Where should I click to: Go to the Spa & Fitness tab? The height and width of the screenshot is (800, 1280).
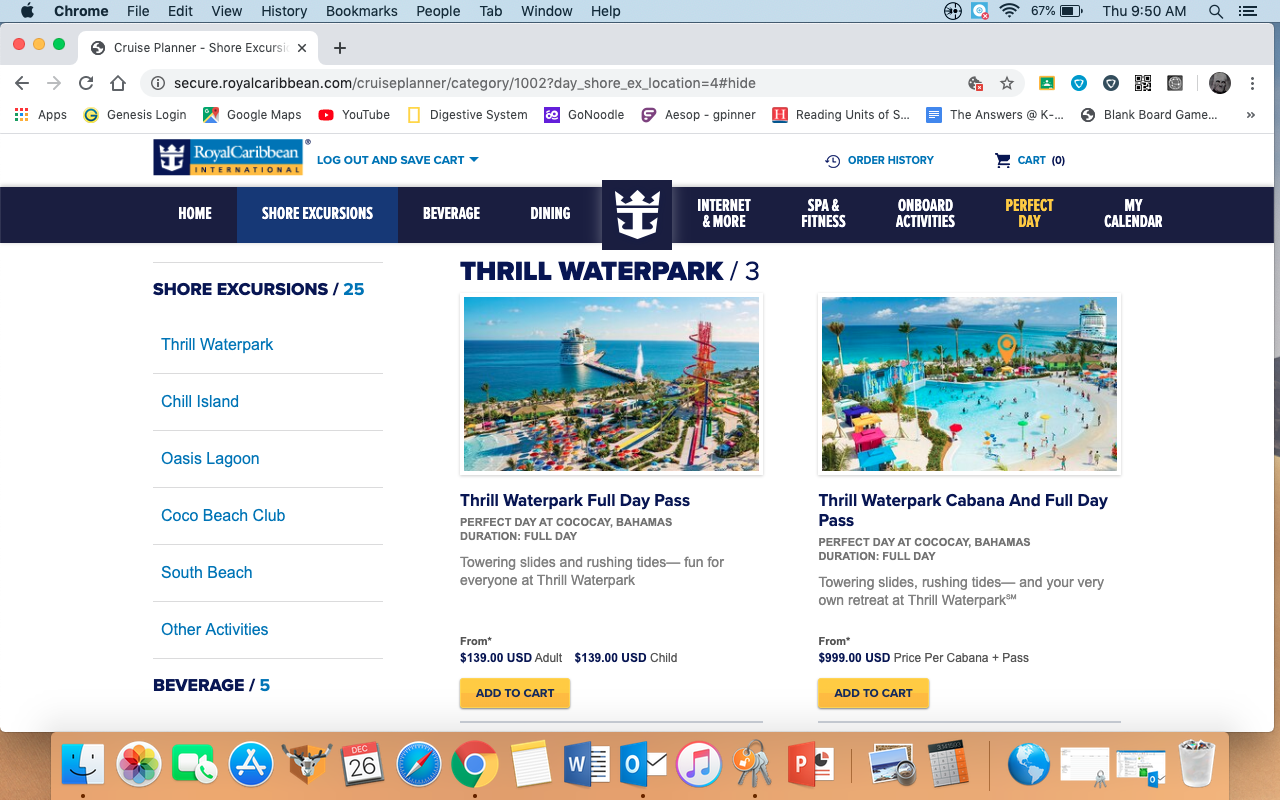pyautogui.click(x=823, y=214)
